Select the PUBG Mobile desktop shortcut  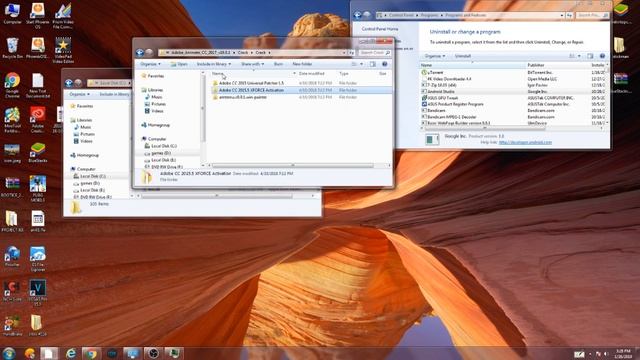click(38, 189)
